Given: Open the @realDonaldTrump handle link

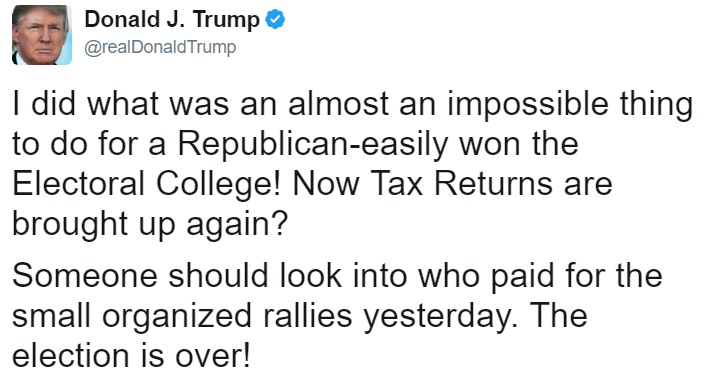Looking at the screenshot, I should [x=160, y=47].
